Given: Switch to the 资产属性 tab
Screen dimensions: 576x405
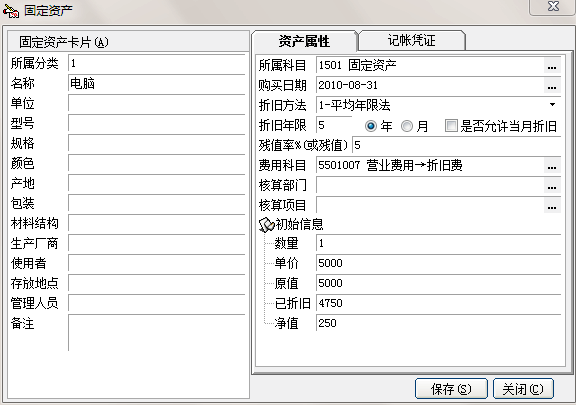Looking at the screenshot, I should pos(304,41).
